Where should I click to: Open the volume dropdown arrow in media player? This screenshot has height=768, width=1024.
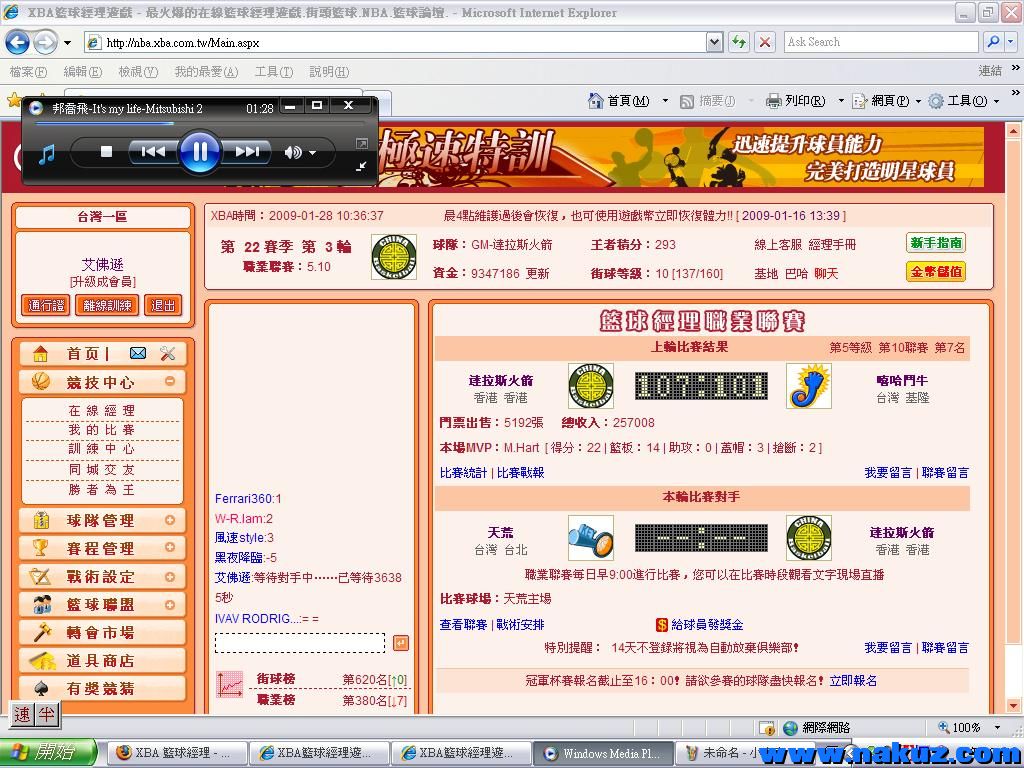(313, 153)
